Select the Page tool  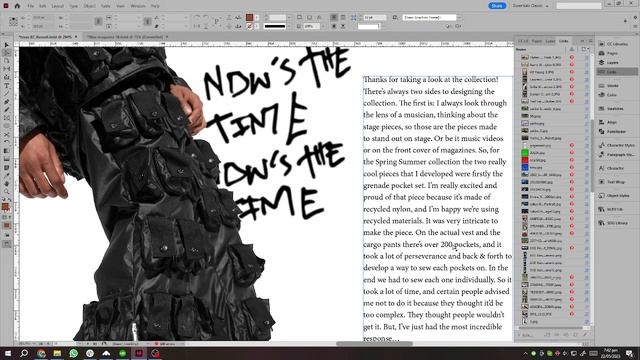[7, 61]
